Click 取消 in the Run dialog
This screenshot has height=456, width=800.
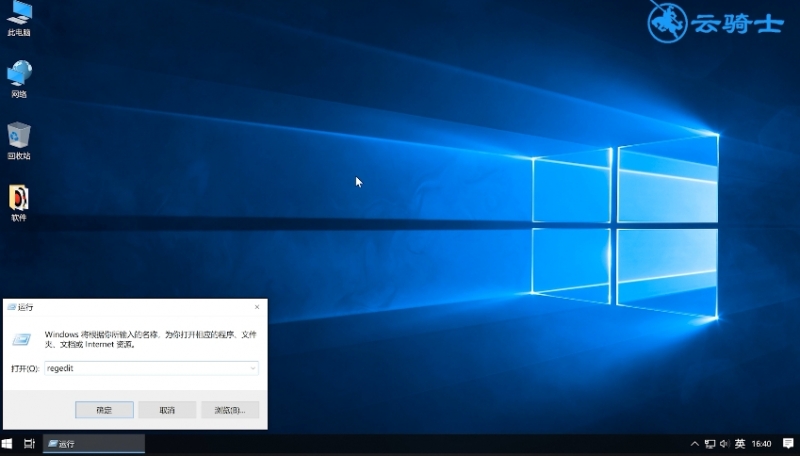click(x=167, y=410)
